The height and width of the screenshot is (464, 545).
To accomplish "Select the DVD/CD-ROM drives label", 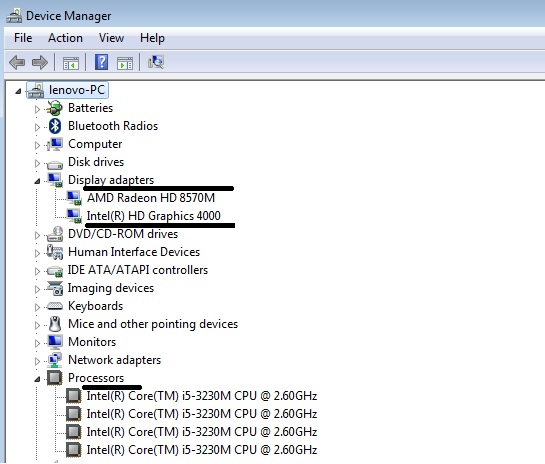I will pos(123,234).
